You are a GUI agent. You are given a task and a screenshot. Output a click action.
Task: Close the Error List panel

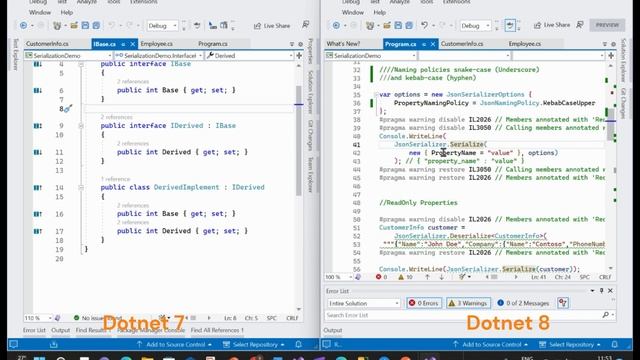[610, 291]
